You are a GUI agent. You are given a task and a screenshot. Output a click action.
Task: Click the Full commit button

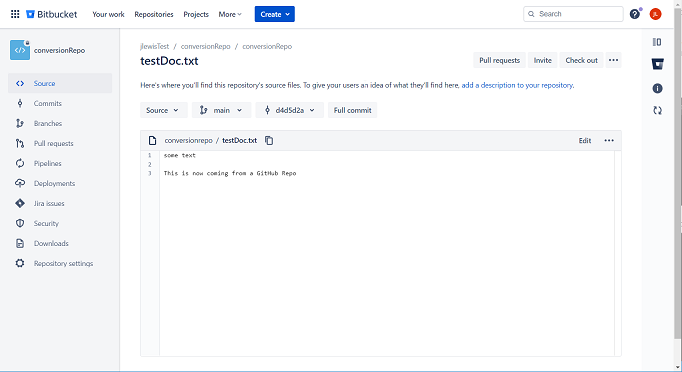point(352,111)
